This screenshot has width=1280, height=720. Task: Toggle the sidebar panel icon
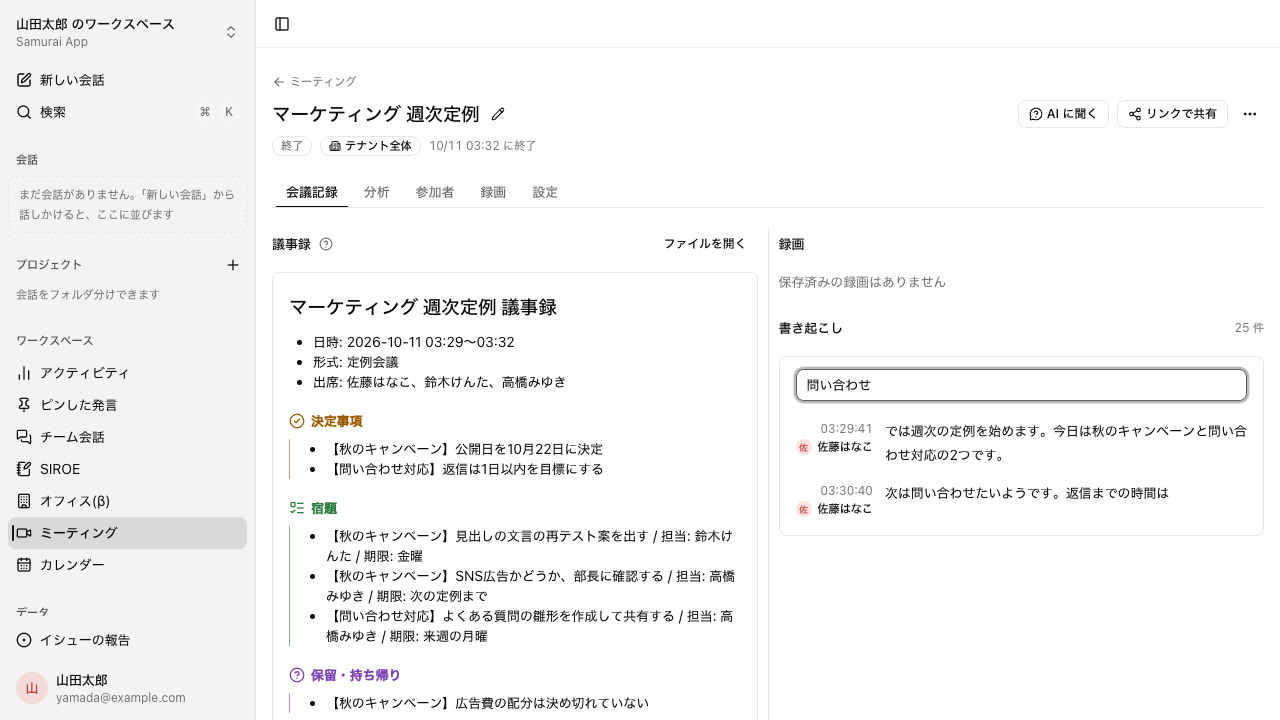click(282, 24)
